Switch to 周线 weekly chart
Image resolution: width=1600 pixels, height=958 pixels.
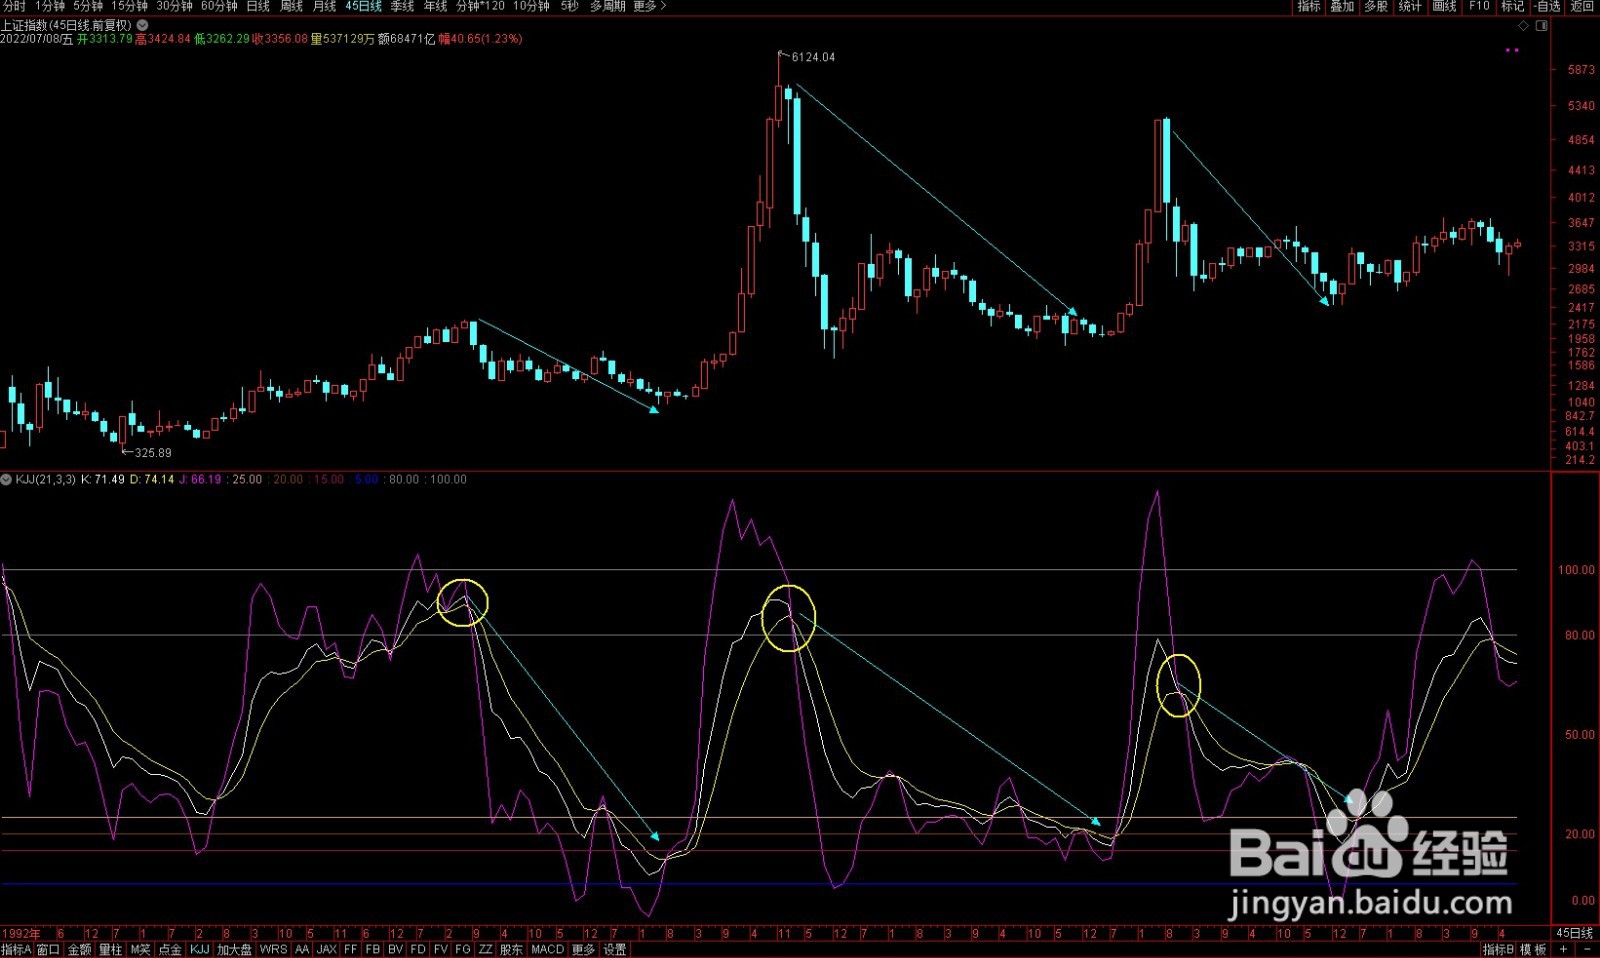pyautogui.click(x=291, y=6)
